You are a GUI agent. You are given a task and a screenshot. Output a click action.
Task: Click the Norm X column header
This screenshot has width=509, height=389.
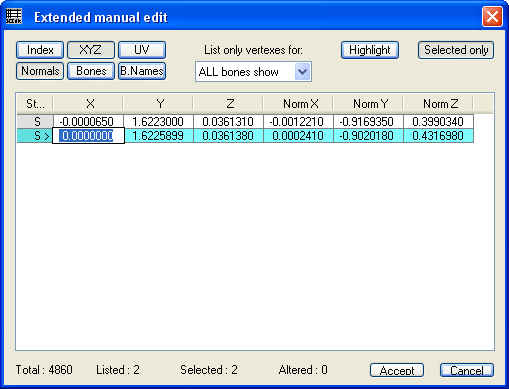[298, 104]
